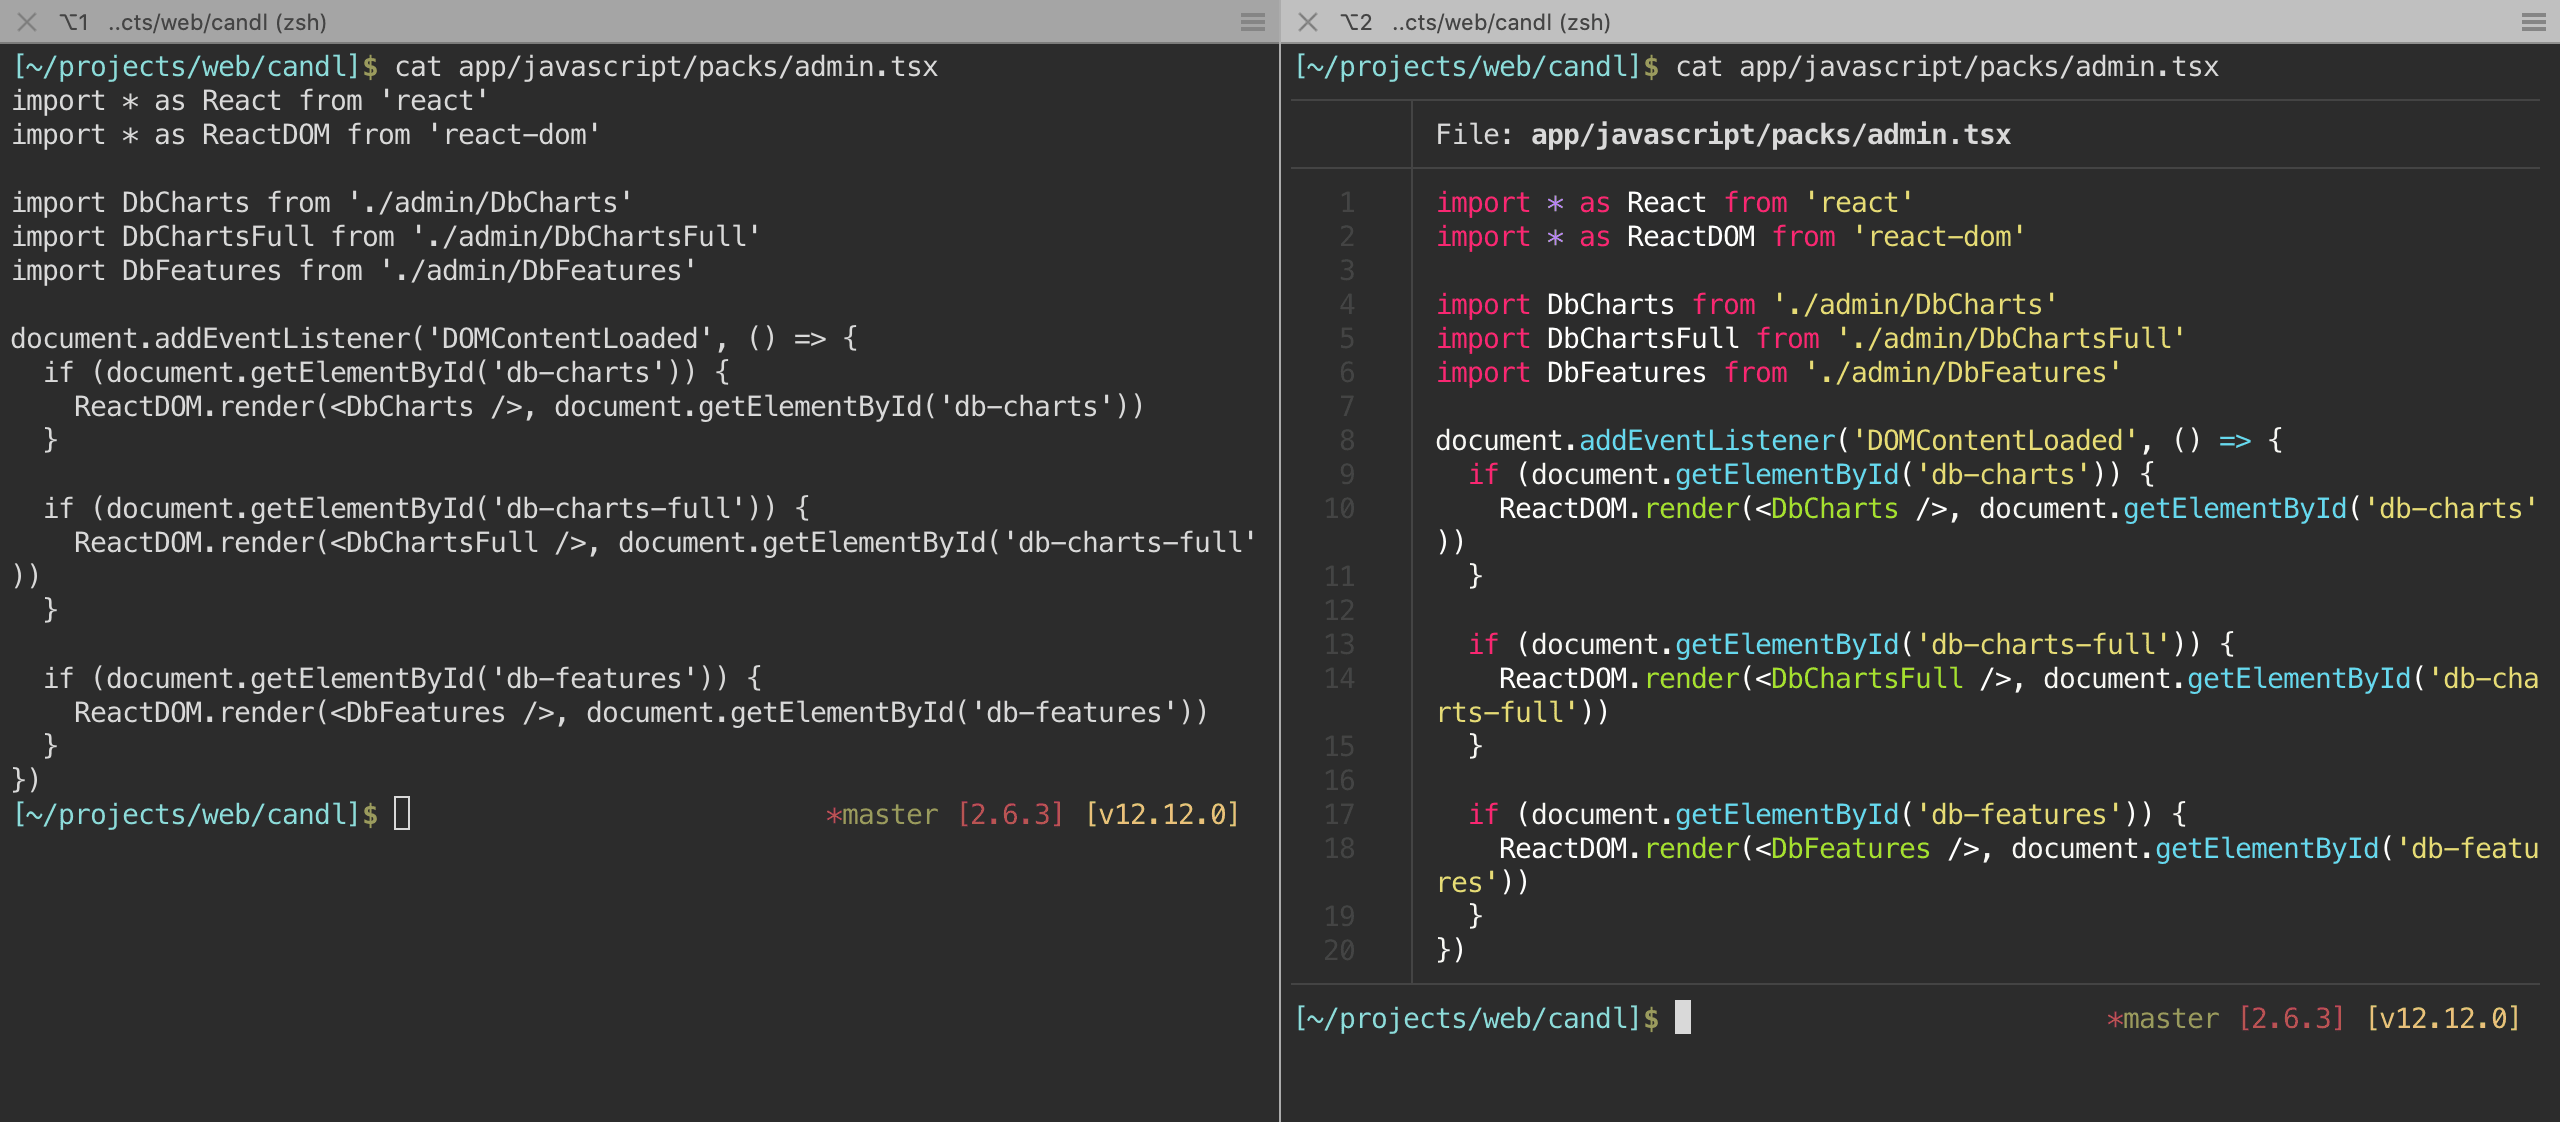
Task: Click the file header 'app/javascript/packs/admin.tsx' in right pane
Action: (x=1770, y=134)
